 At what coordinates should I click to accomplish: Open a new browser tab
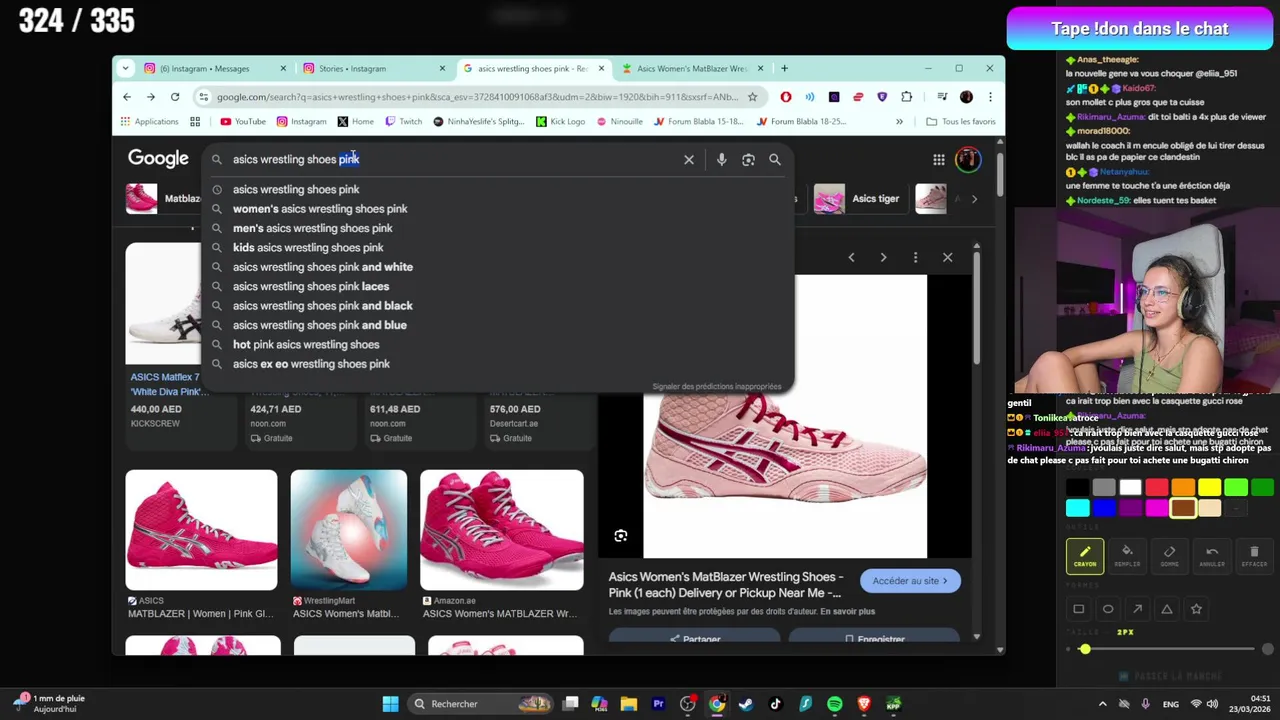(784, 69)
